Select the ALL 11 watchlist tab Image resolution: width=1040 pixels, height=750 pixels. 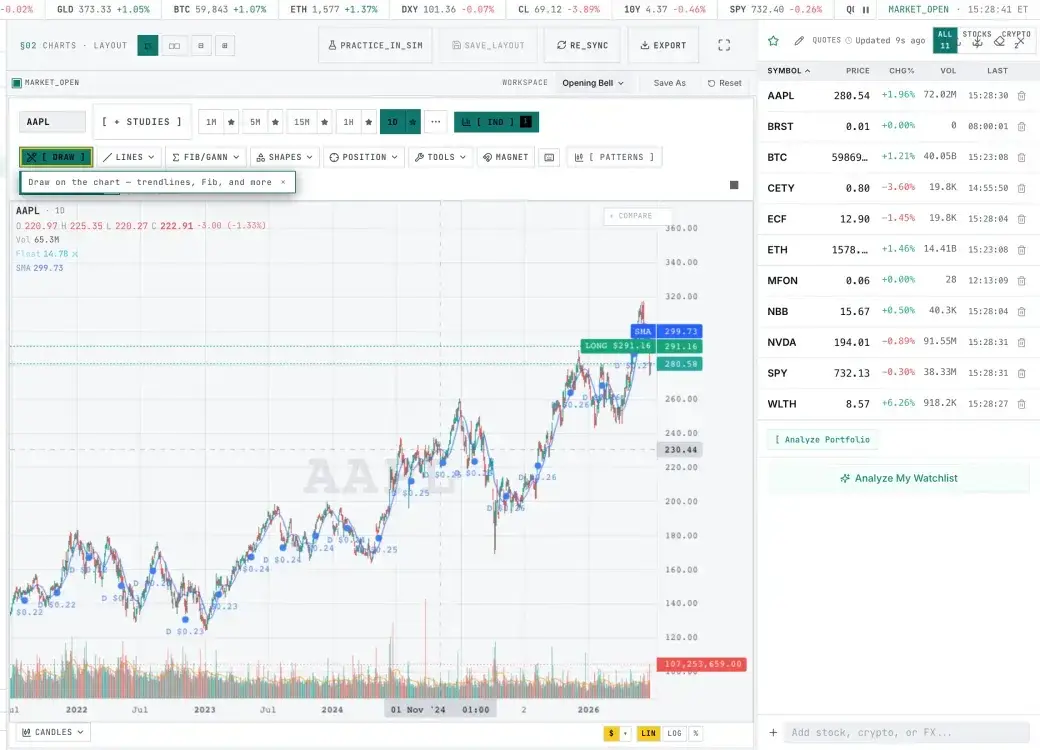coord(945,40)
